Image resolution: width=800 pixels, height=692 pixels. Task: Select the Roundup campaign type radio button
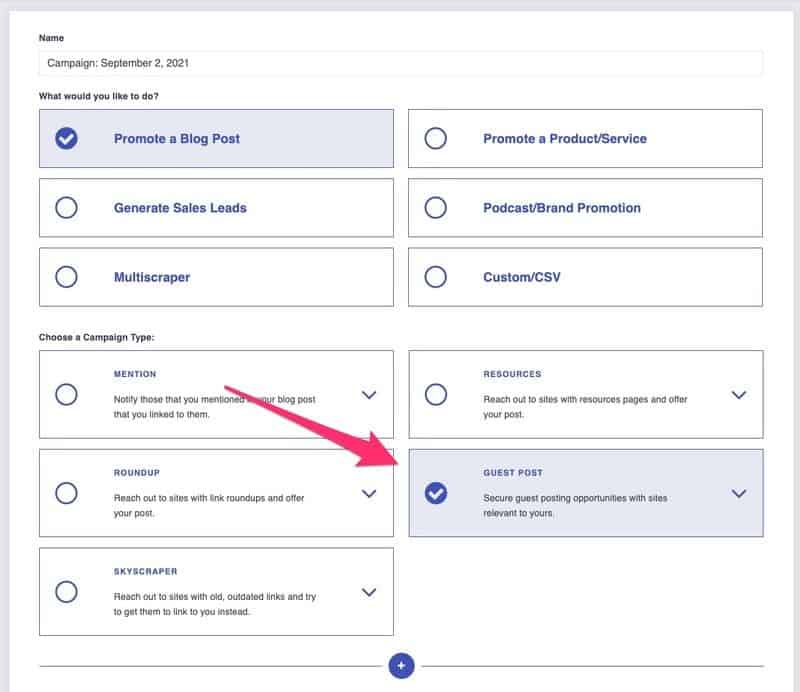click(x=67, y=493)
